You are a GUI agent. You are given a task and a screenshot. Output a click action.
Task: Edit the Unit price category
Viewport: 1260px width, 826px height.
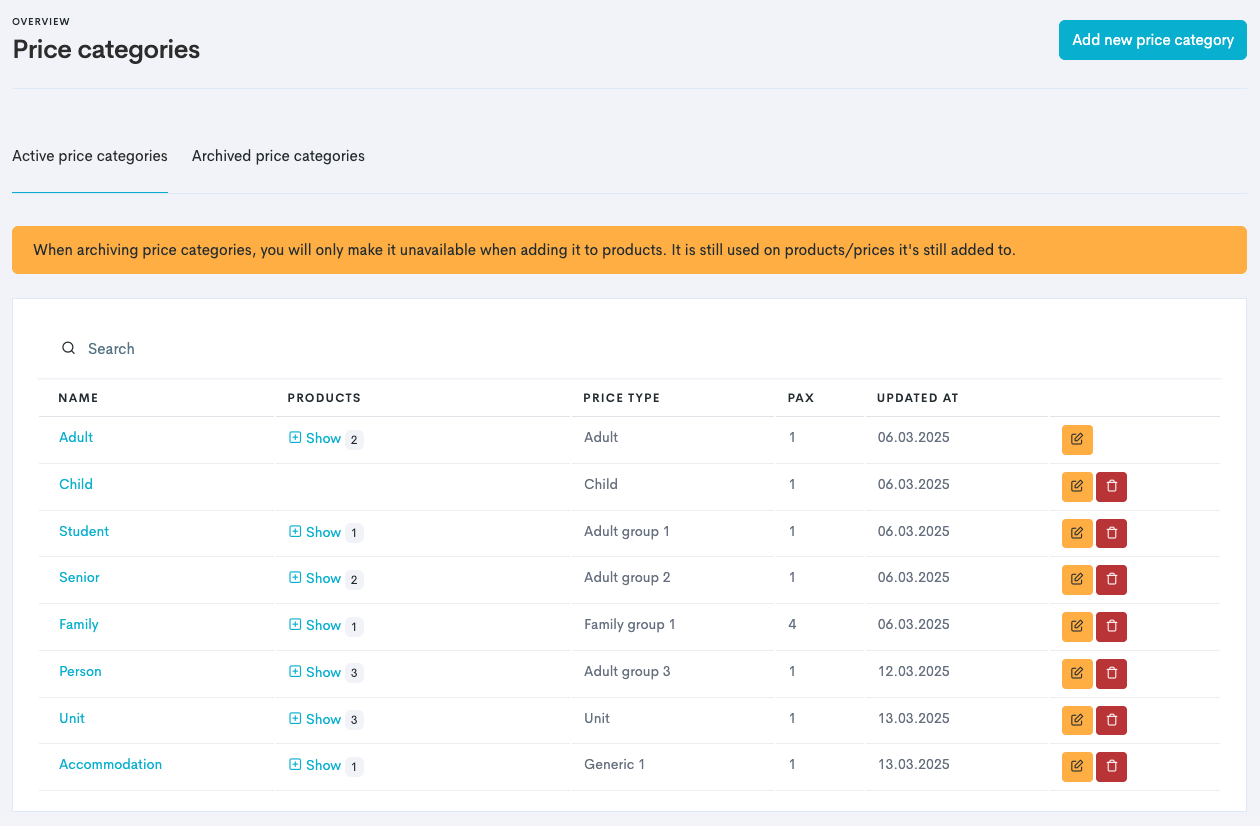(x=1077, y=720)
